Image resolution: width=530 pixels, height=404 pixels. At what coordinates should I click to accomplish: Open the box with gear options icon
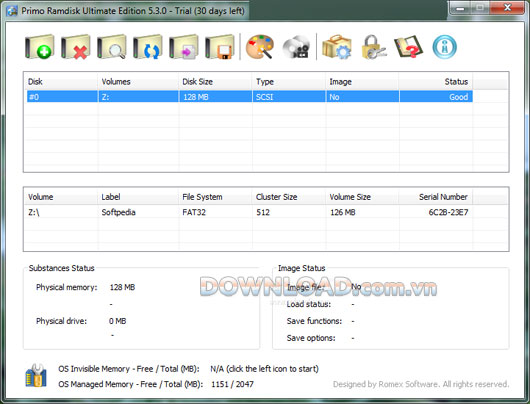coord(337,47)
